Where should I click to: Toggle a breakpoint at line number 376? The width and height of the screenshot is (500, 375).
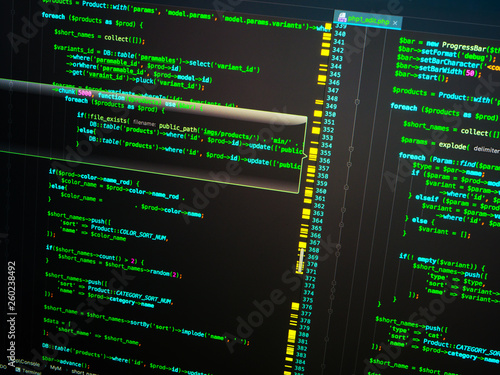(307, 307)
